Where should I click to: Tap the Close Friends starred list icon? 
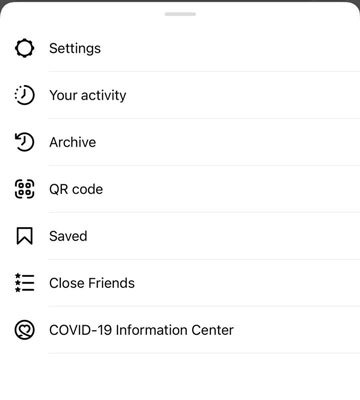(x=24, y=283)
